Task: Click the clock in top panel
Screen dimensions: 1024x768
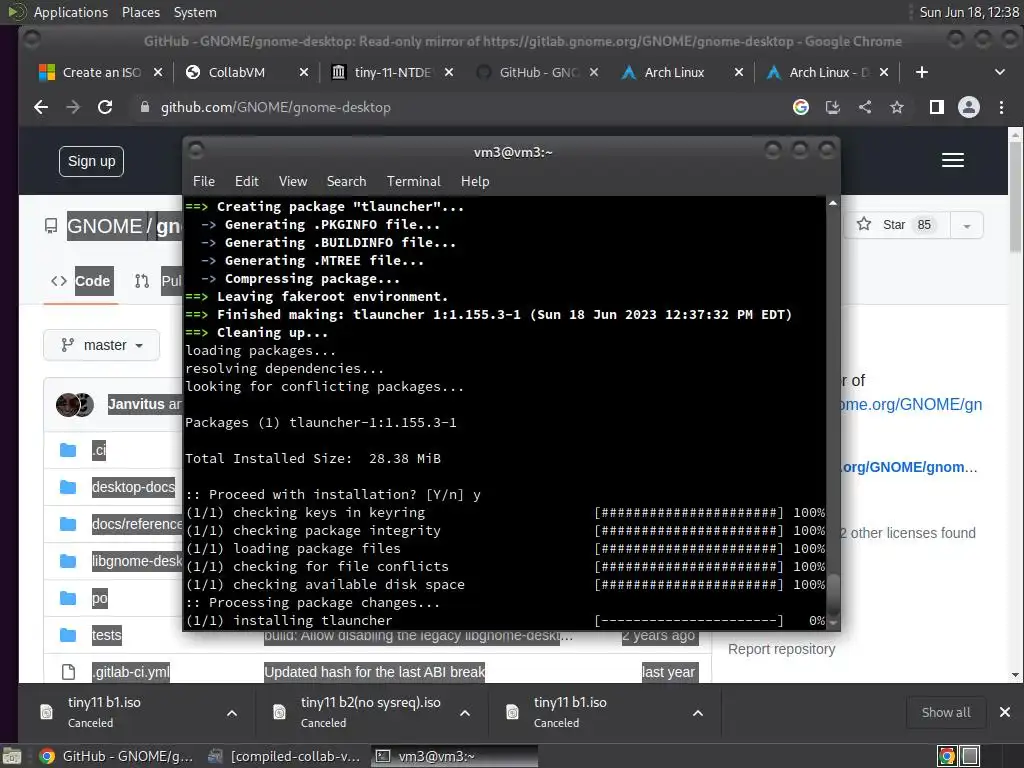Action: coord(968,12)
